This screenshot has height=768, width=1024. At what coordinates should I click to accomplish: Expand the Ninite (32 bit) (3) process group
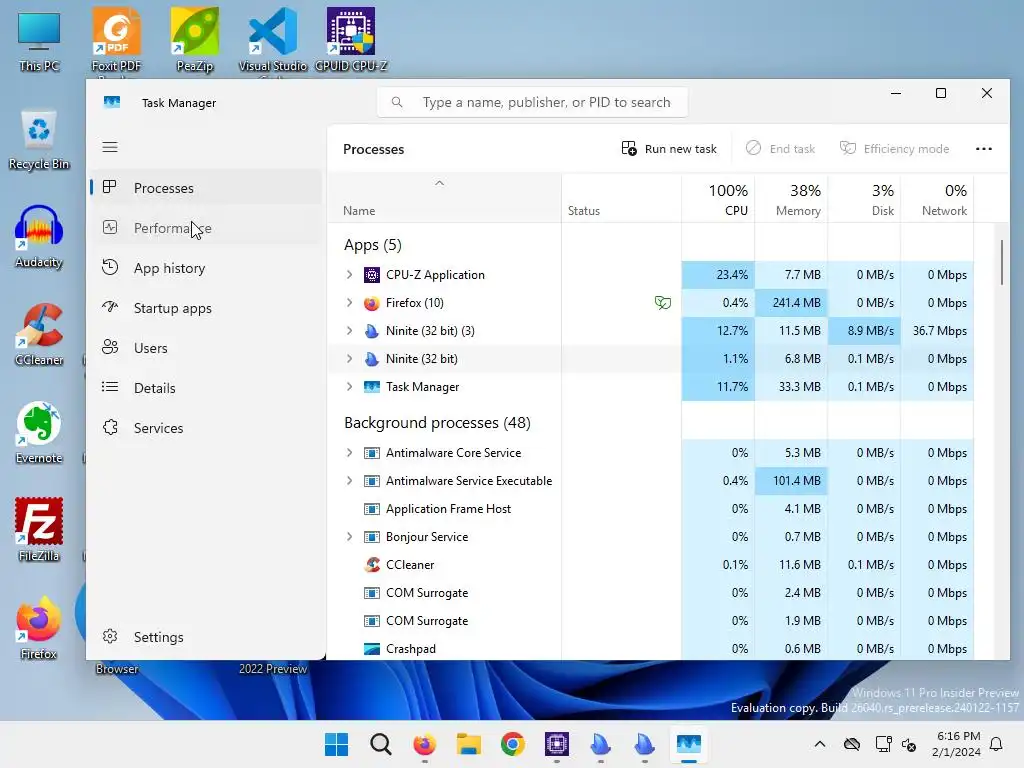click(x=349, y=331)
